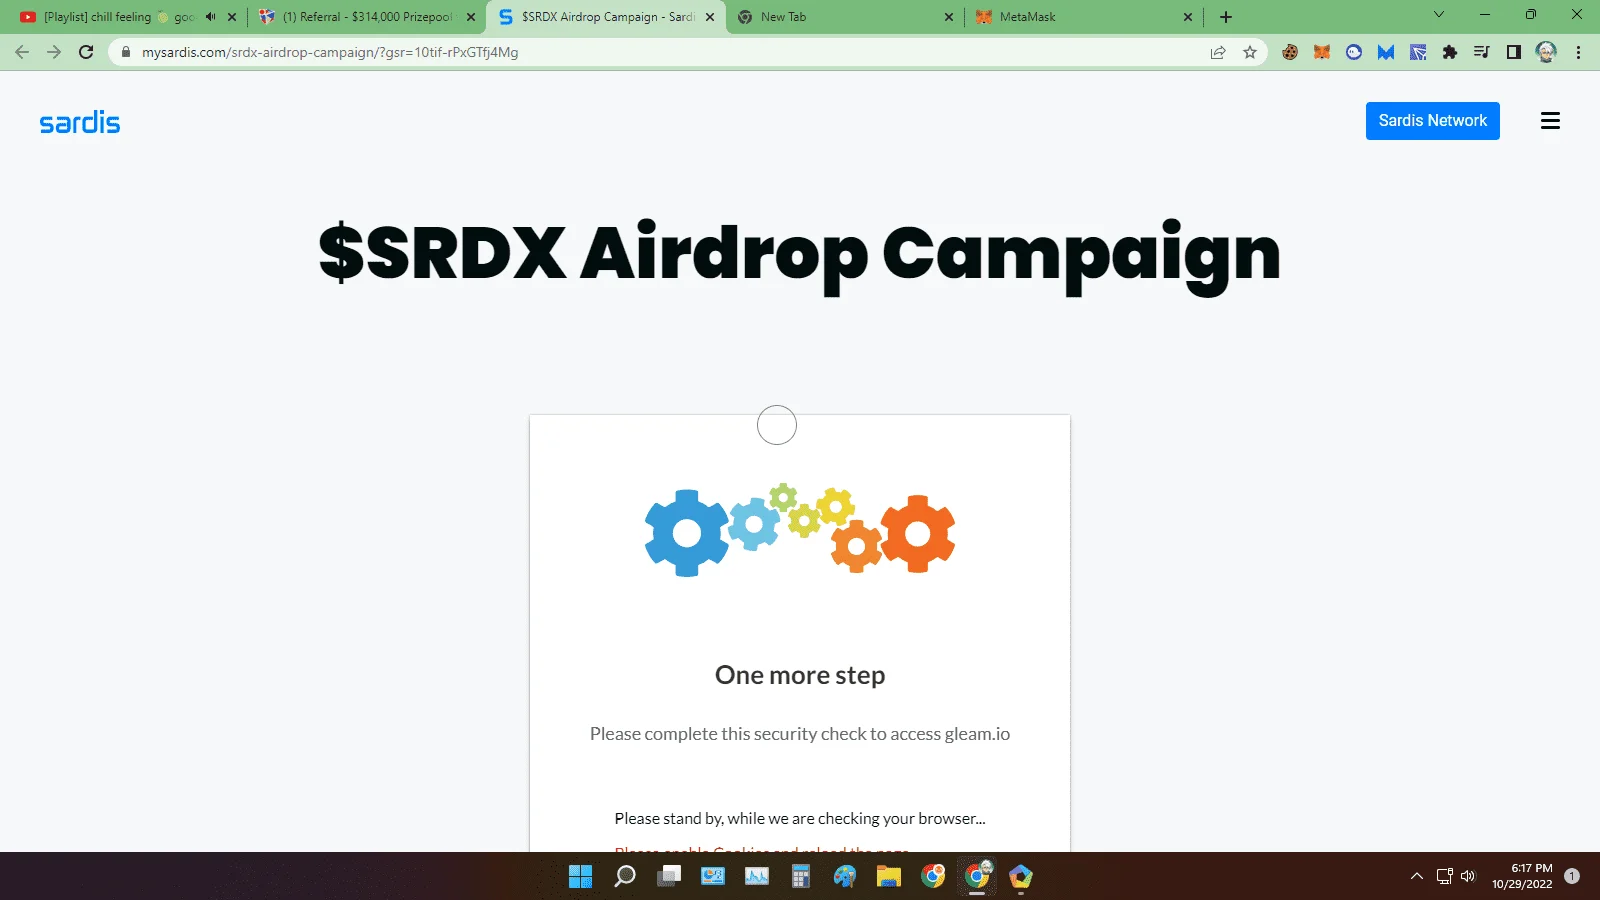
Task: Open the resource monitor graph taskbar icon
Action: pyautogui.click(x=757, y=877)
